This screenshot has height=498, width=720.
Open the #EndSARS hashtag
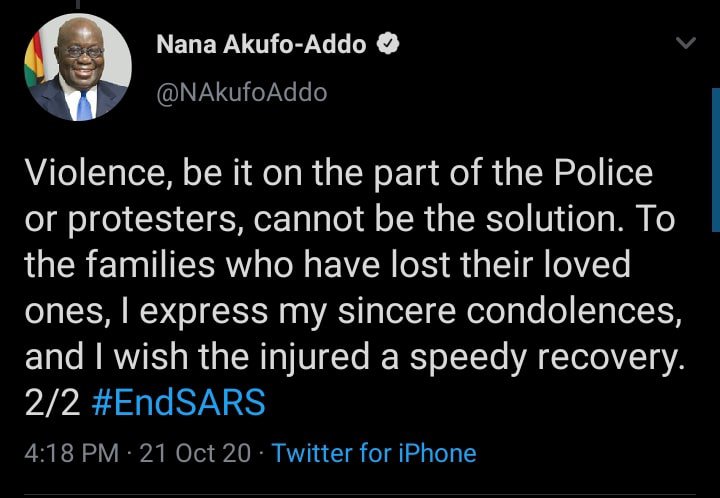click(179, 402)
